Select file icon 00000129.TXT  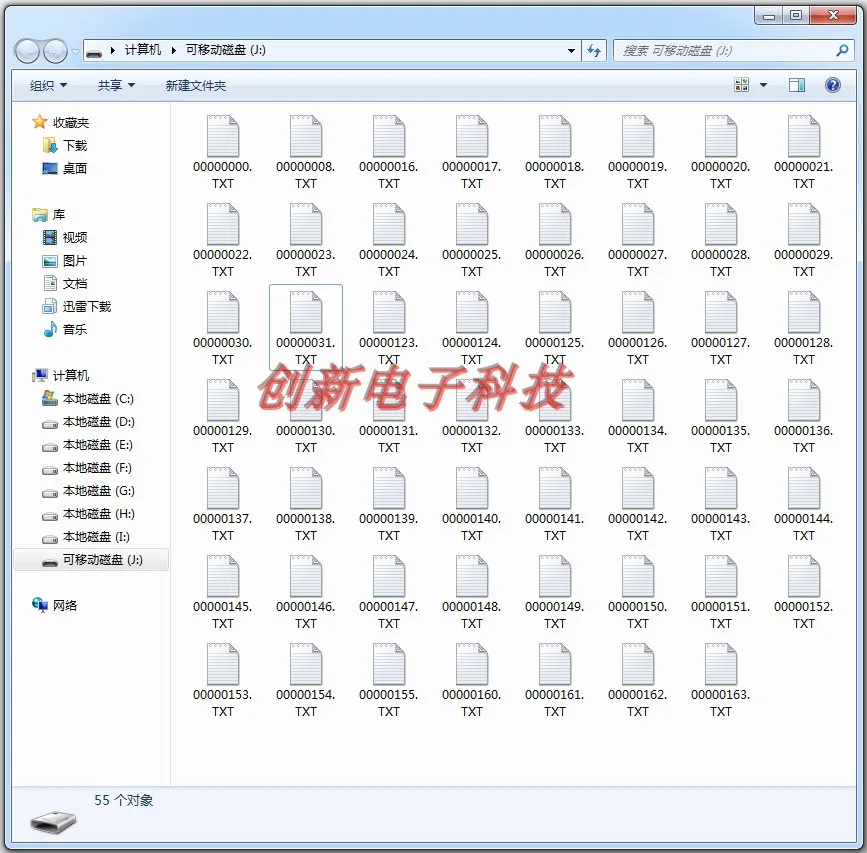(223, 400)
